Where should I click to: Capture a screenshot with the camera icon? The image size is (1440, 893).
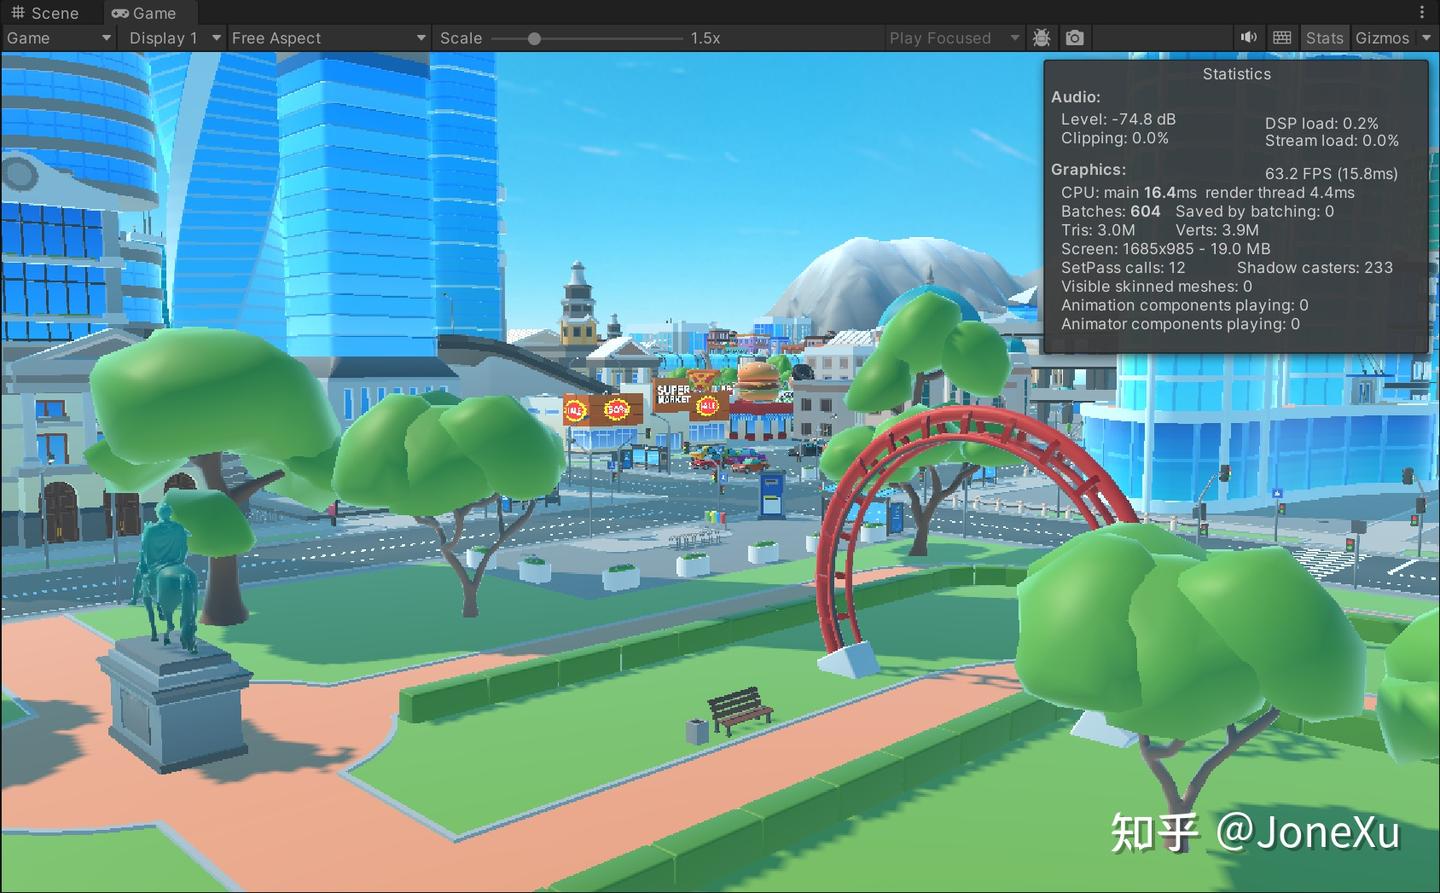point(1074,38)
